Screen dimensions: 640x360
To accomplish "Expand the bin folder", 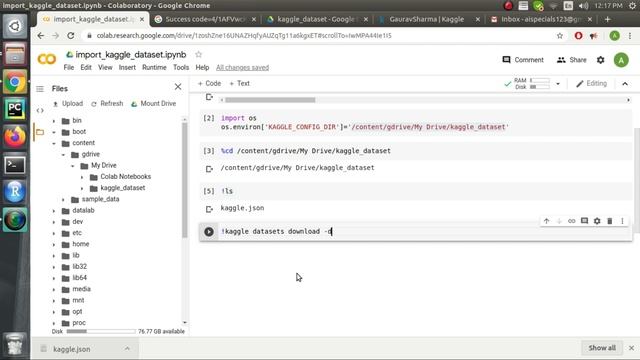I will (x=54, y=121).
